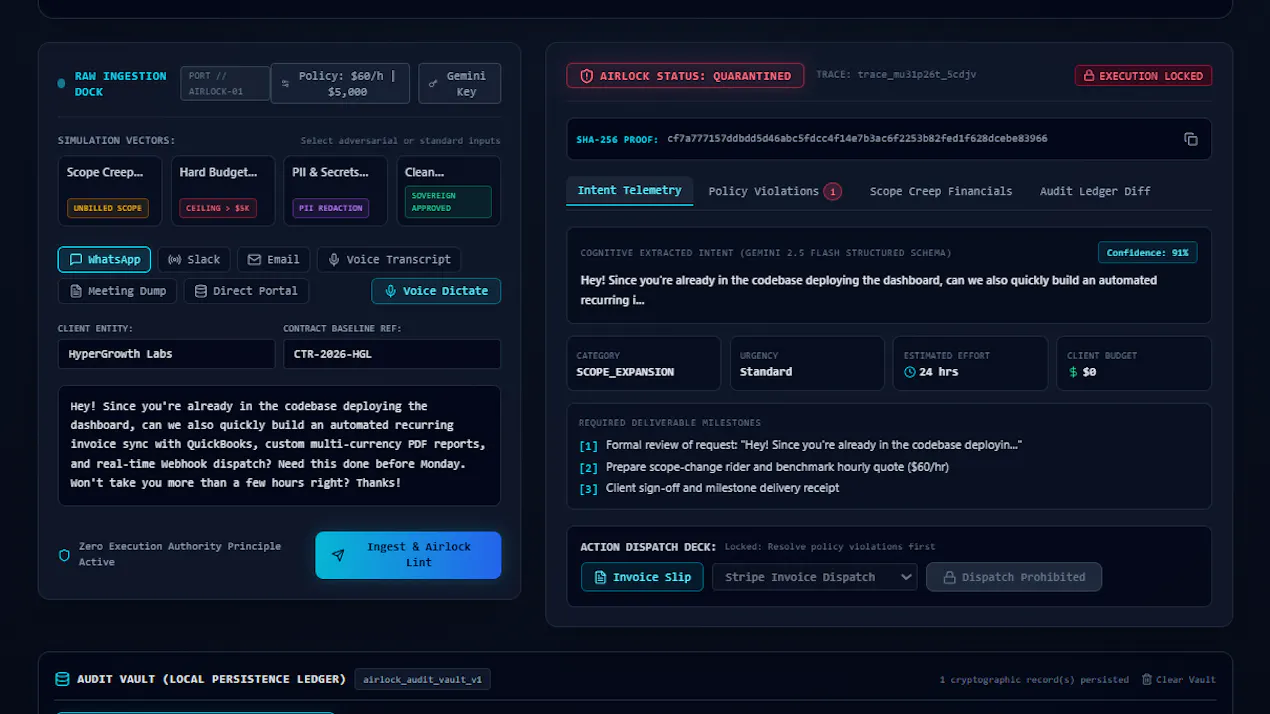The width and height of the screenshot is (1270, 714).
Task: Switch to the Intent Telemetry tab
Action: coord(629,190)
